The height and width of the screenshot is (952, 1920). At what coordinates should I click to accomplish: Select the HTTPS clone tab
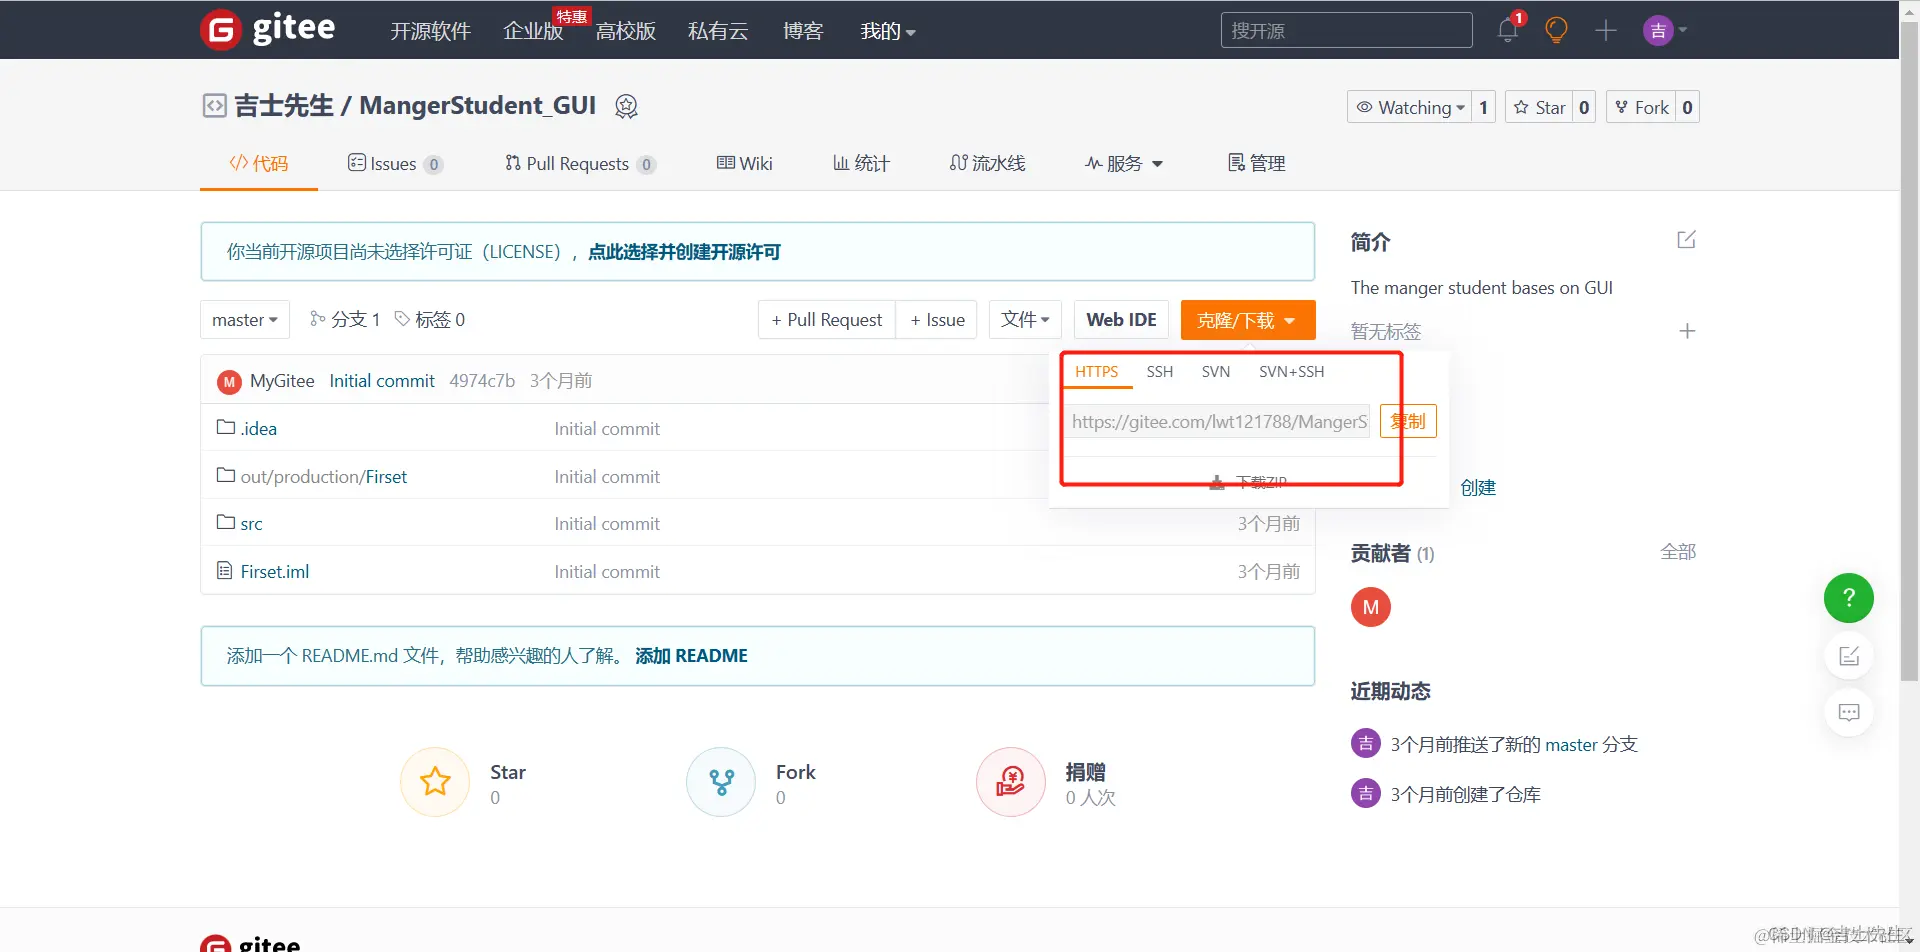coord(1096,372)
